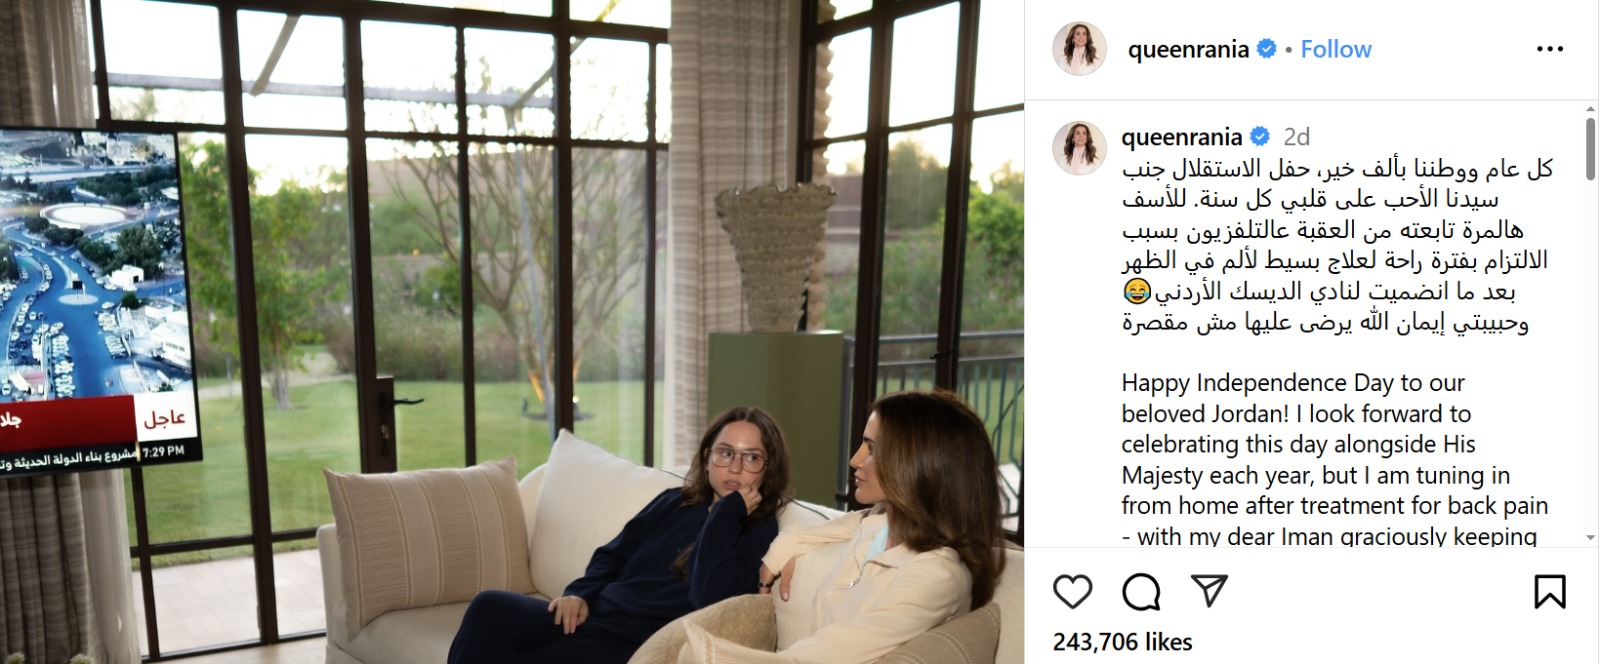Open caption profile picture avatar
Viewport: 1600px width, 664px height.
coord(1079,148)
